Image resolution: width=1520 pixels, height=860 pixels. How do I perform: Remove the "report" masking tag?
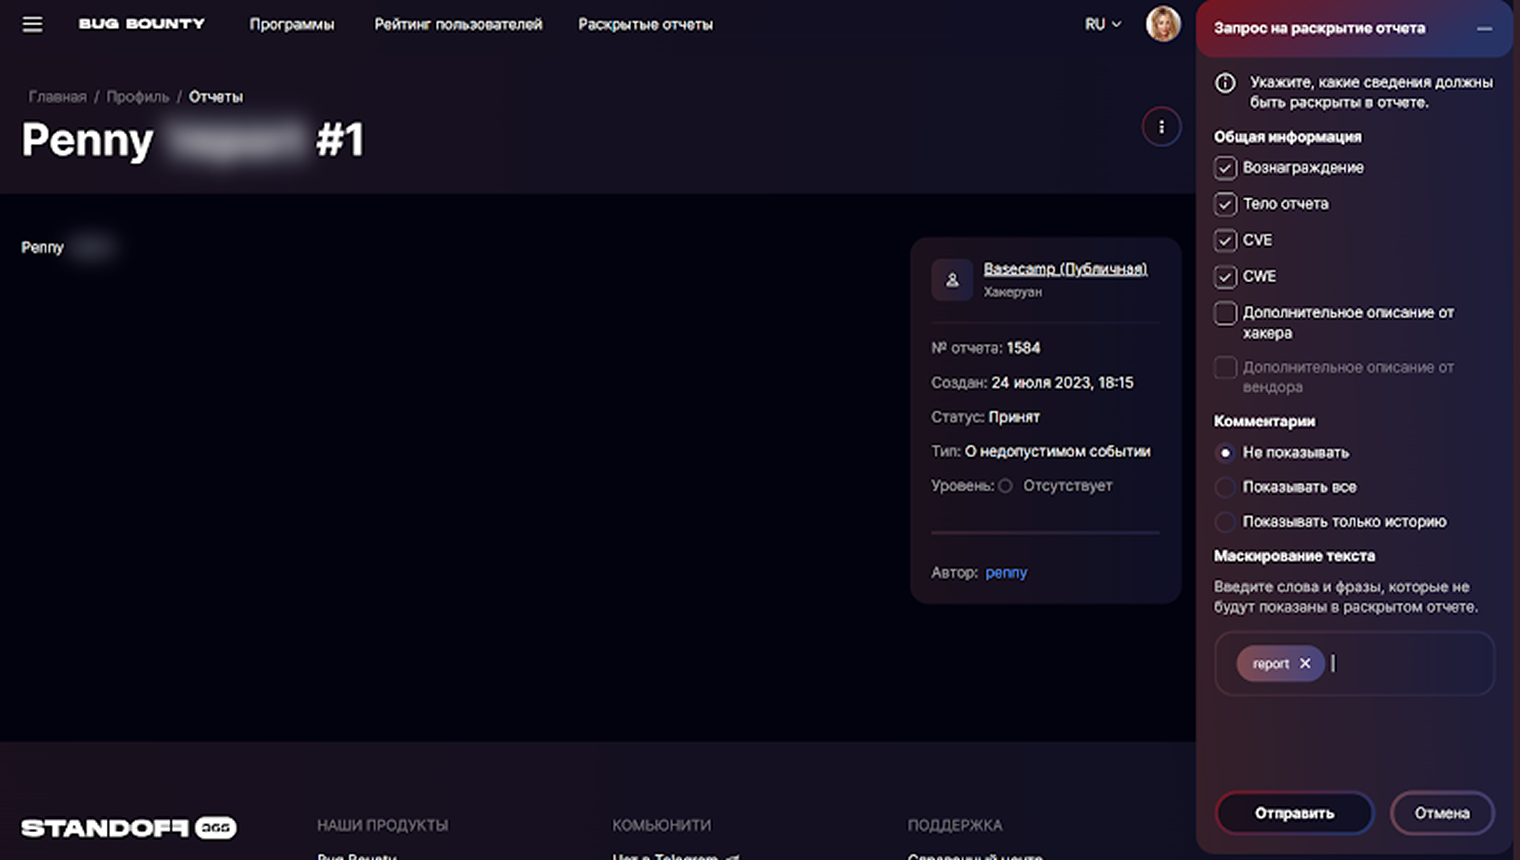[x=1305, y=663]
